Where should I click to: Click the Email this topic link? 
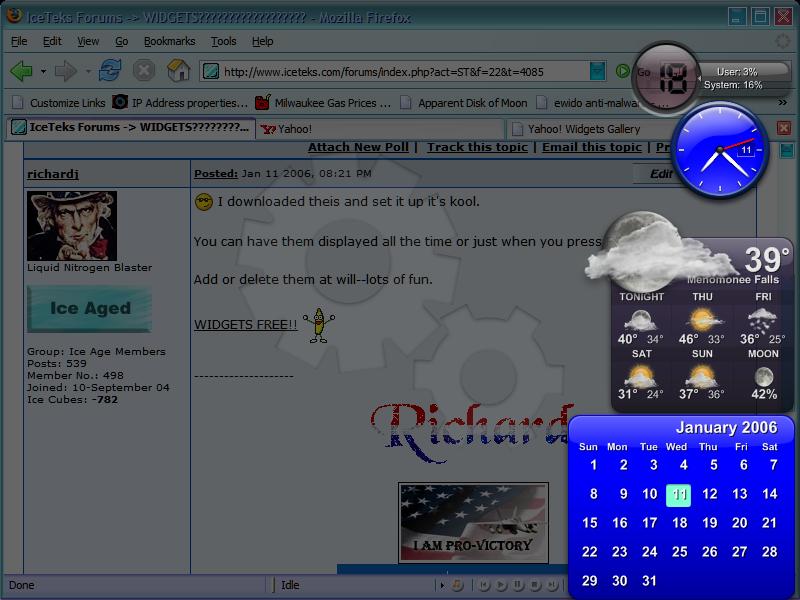point(591,147)
